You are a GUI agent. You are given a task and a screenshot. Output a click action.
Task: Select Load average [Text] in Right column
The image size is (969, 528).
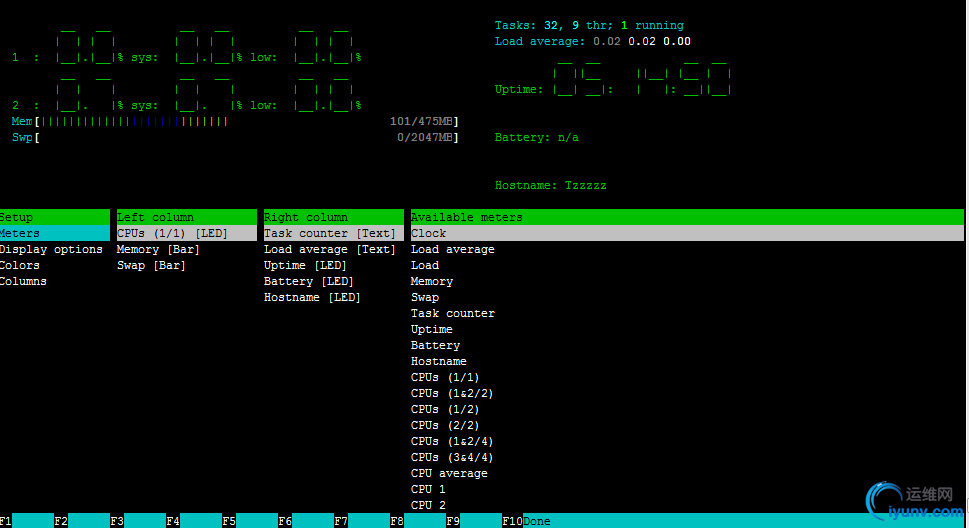pyautogui.click(x=329, y=249)
